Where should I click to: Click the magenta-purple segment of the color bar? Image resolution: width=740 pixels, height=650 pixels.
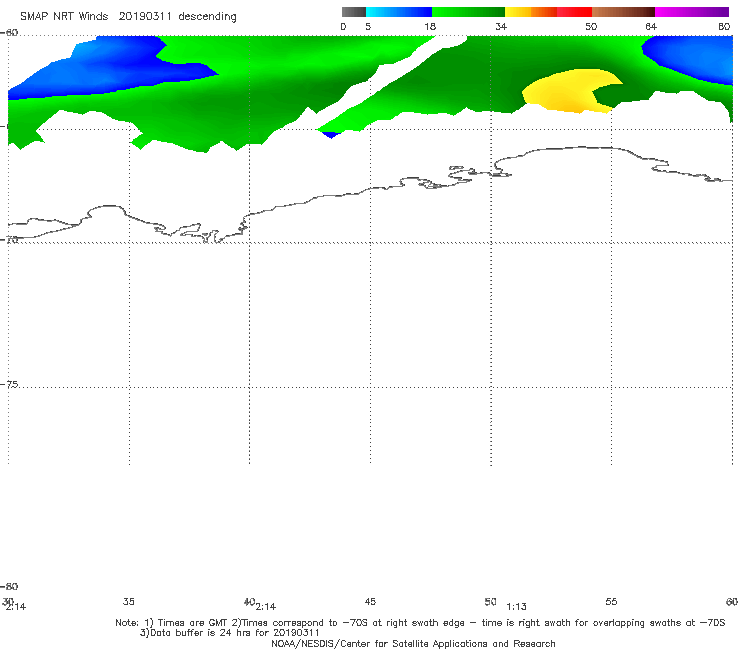click(x=692, y=12)
